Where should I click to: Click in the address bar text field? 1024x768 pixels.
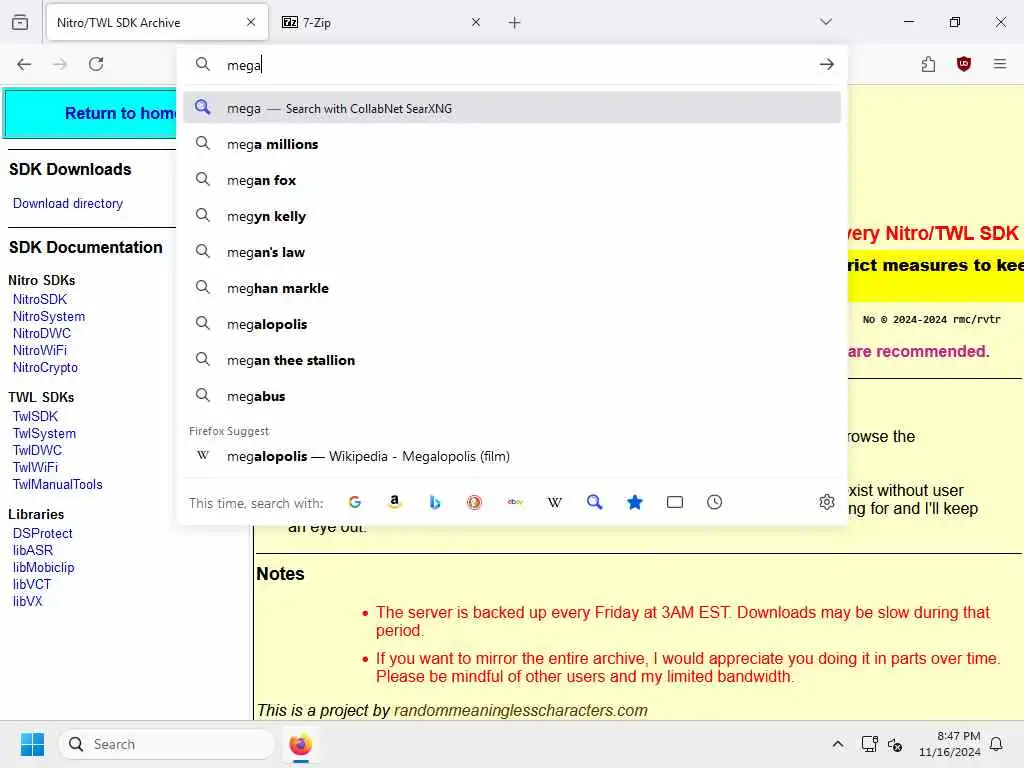tap(516, 65)
